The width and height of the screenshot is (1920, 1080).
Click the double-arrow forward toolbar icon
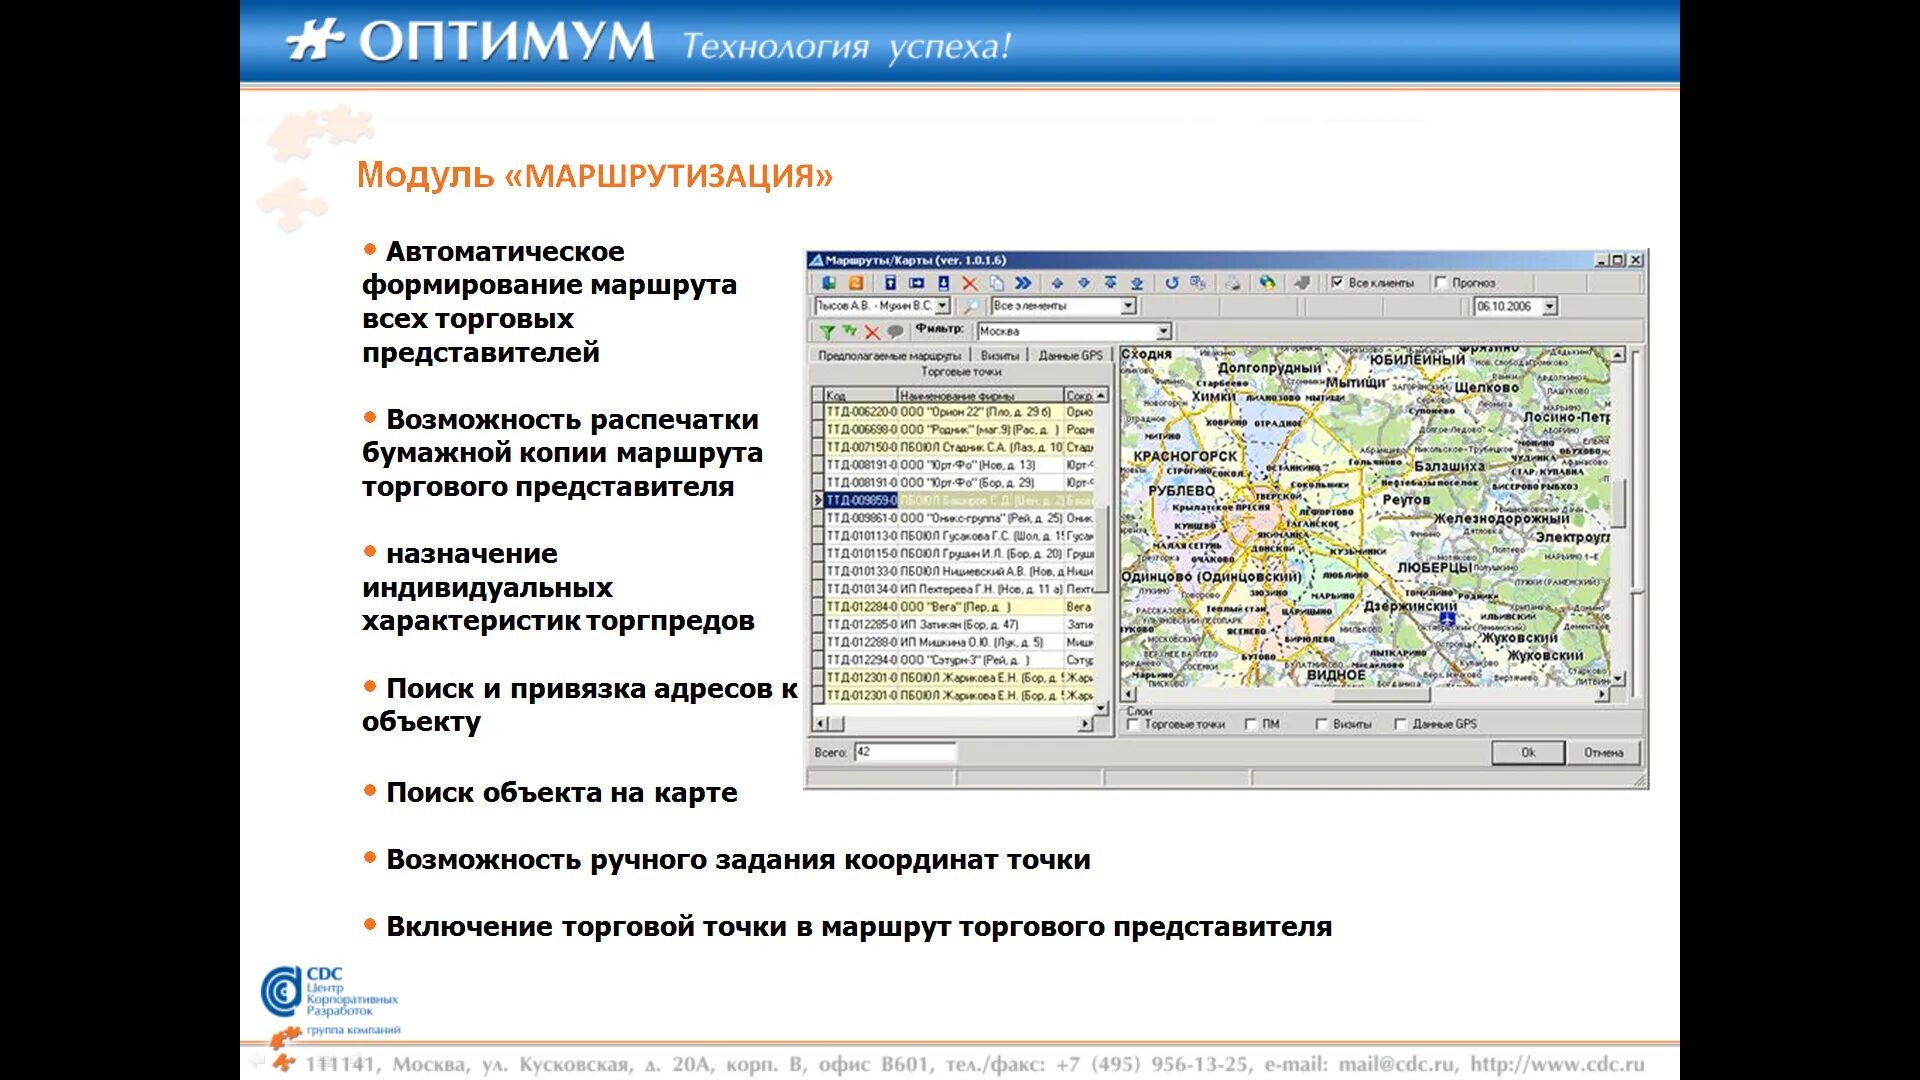1023,283
